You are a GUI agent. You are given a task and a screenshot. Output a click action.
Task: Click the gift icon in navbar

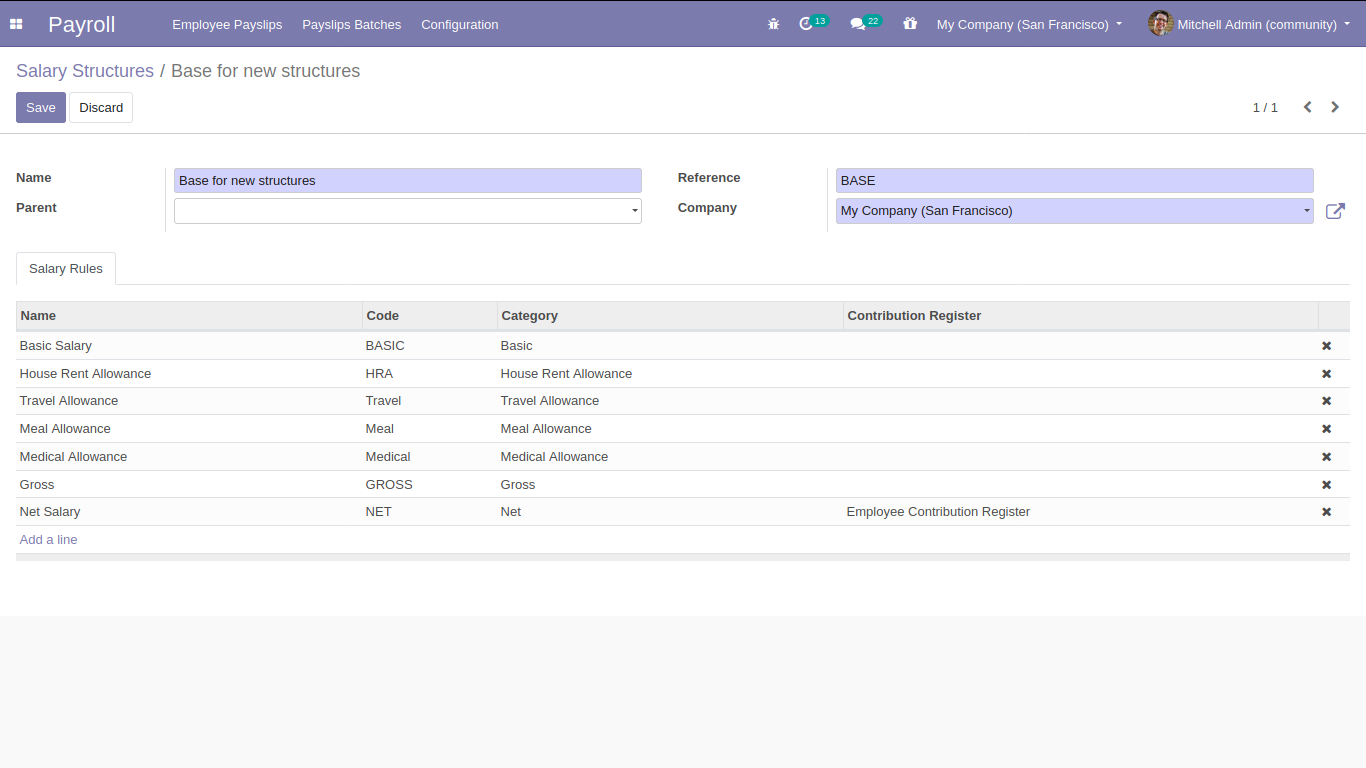point(909,24)
